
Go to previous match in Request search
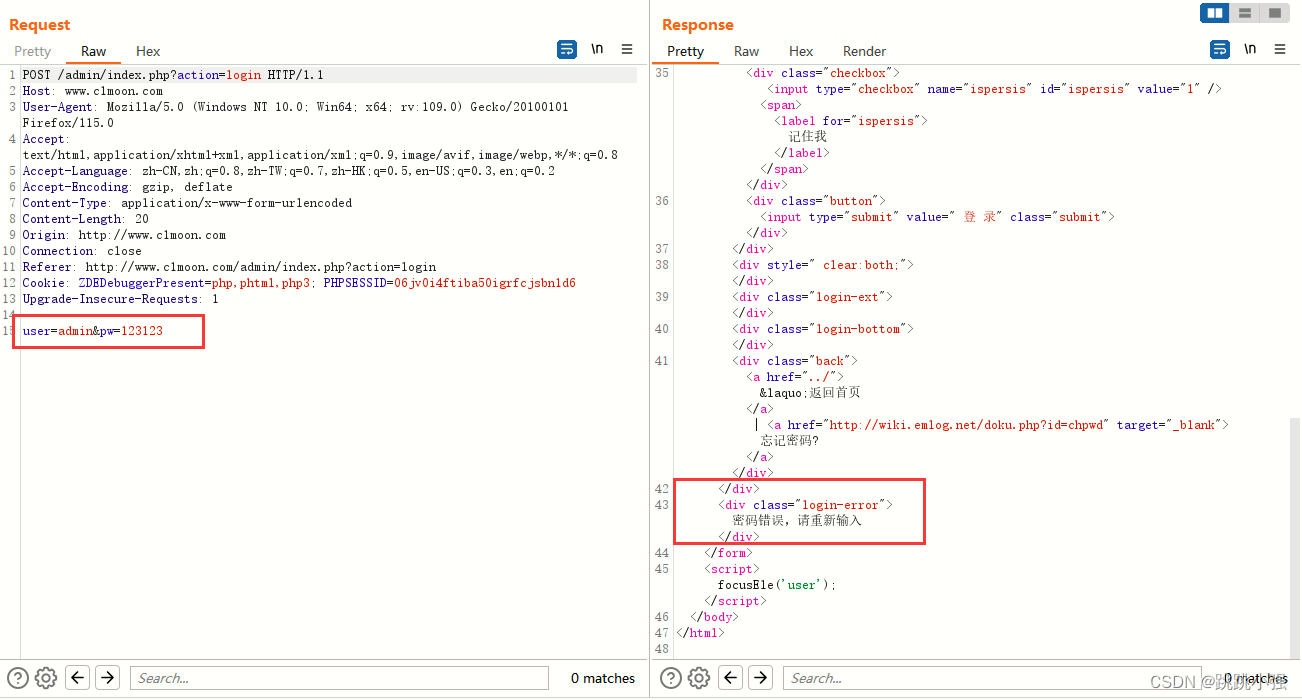coord(78,678)
